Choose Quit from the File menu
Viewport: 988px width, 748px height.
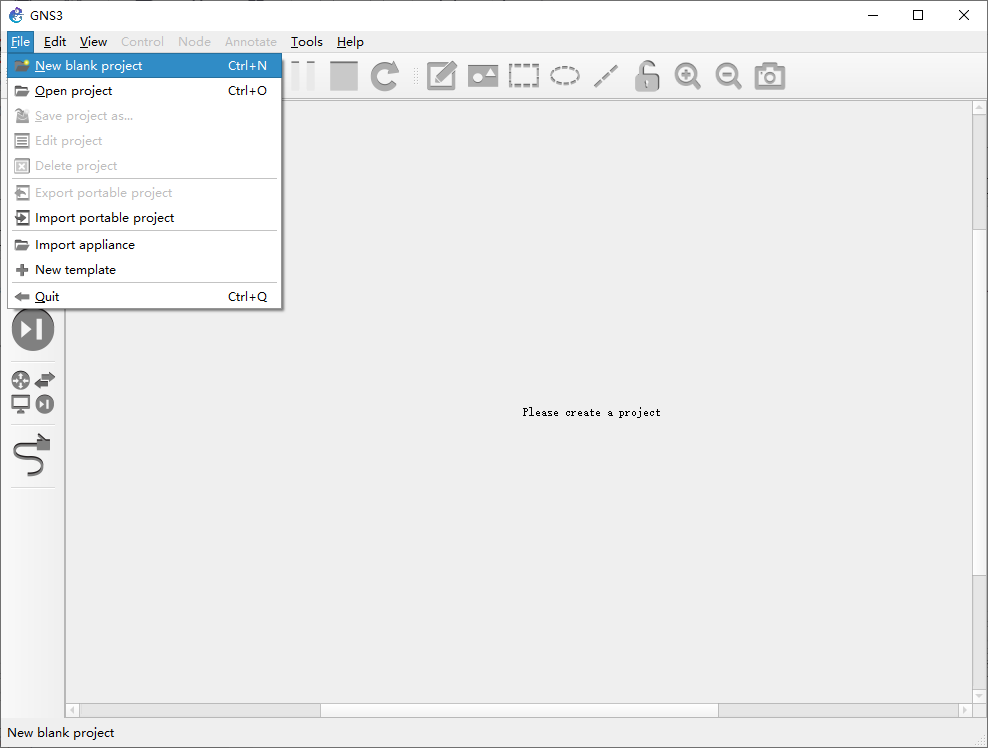144,297
